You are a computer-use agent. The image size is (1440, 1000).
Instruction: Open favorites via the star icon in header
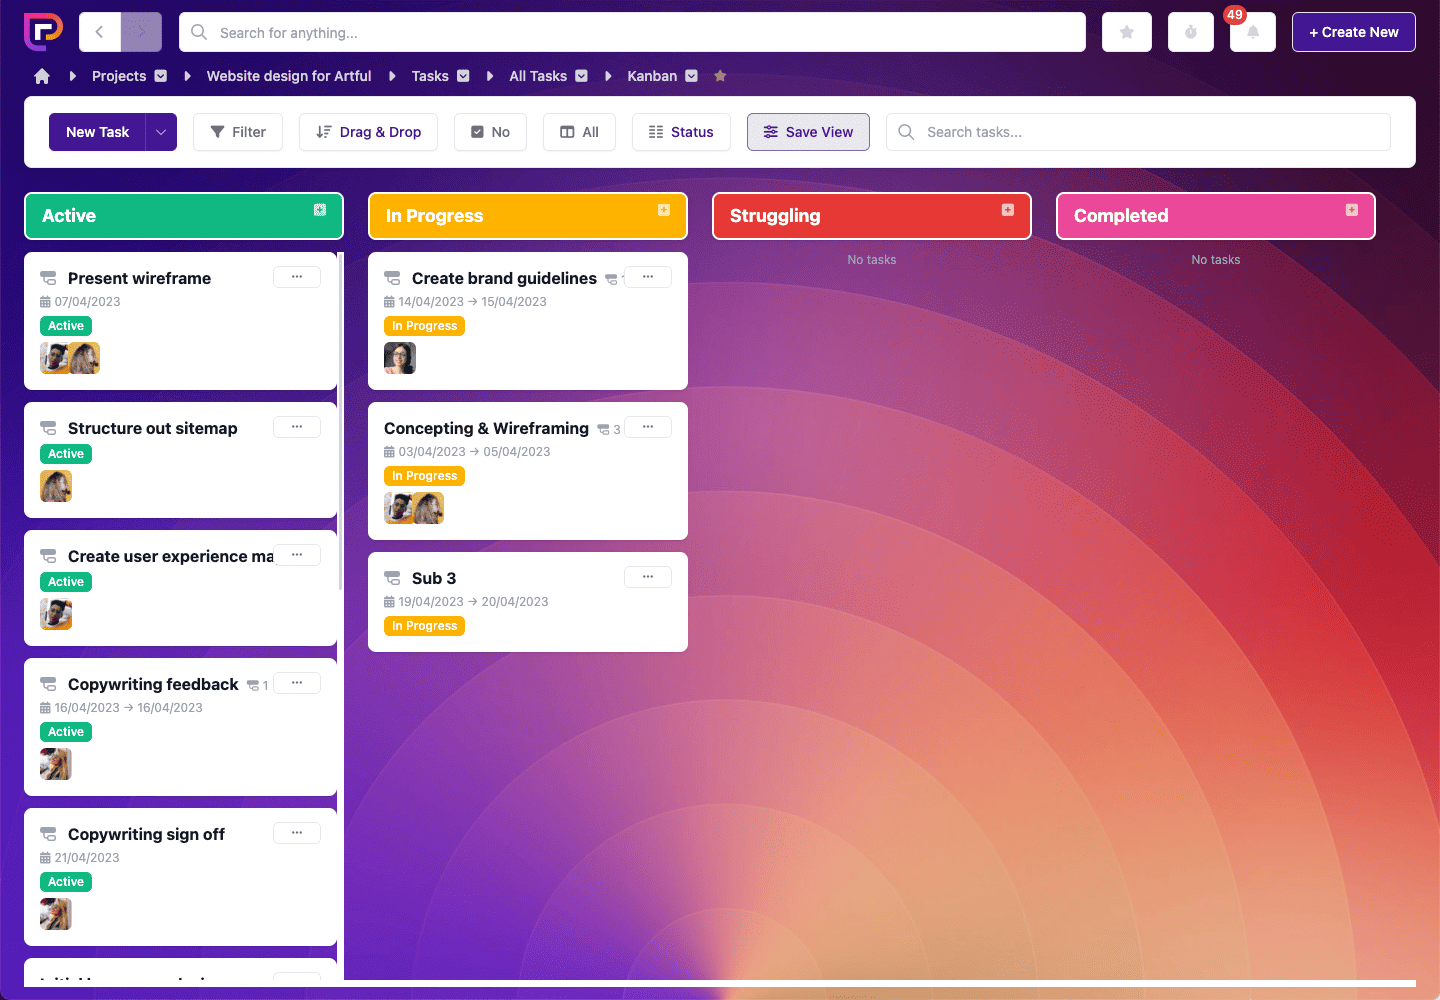pos(1126,31)
